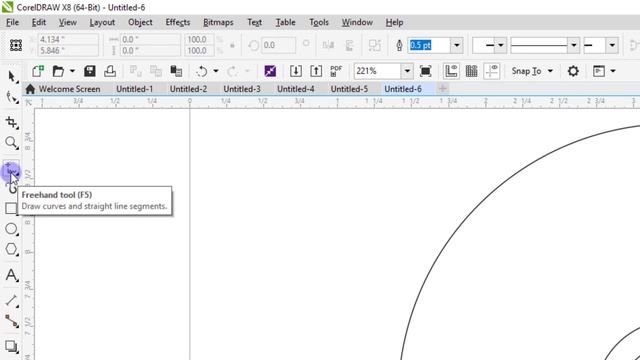Select the Pick tool
Viewport: 640px width, 360px height.
11,76
